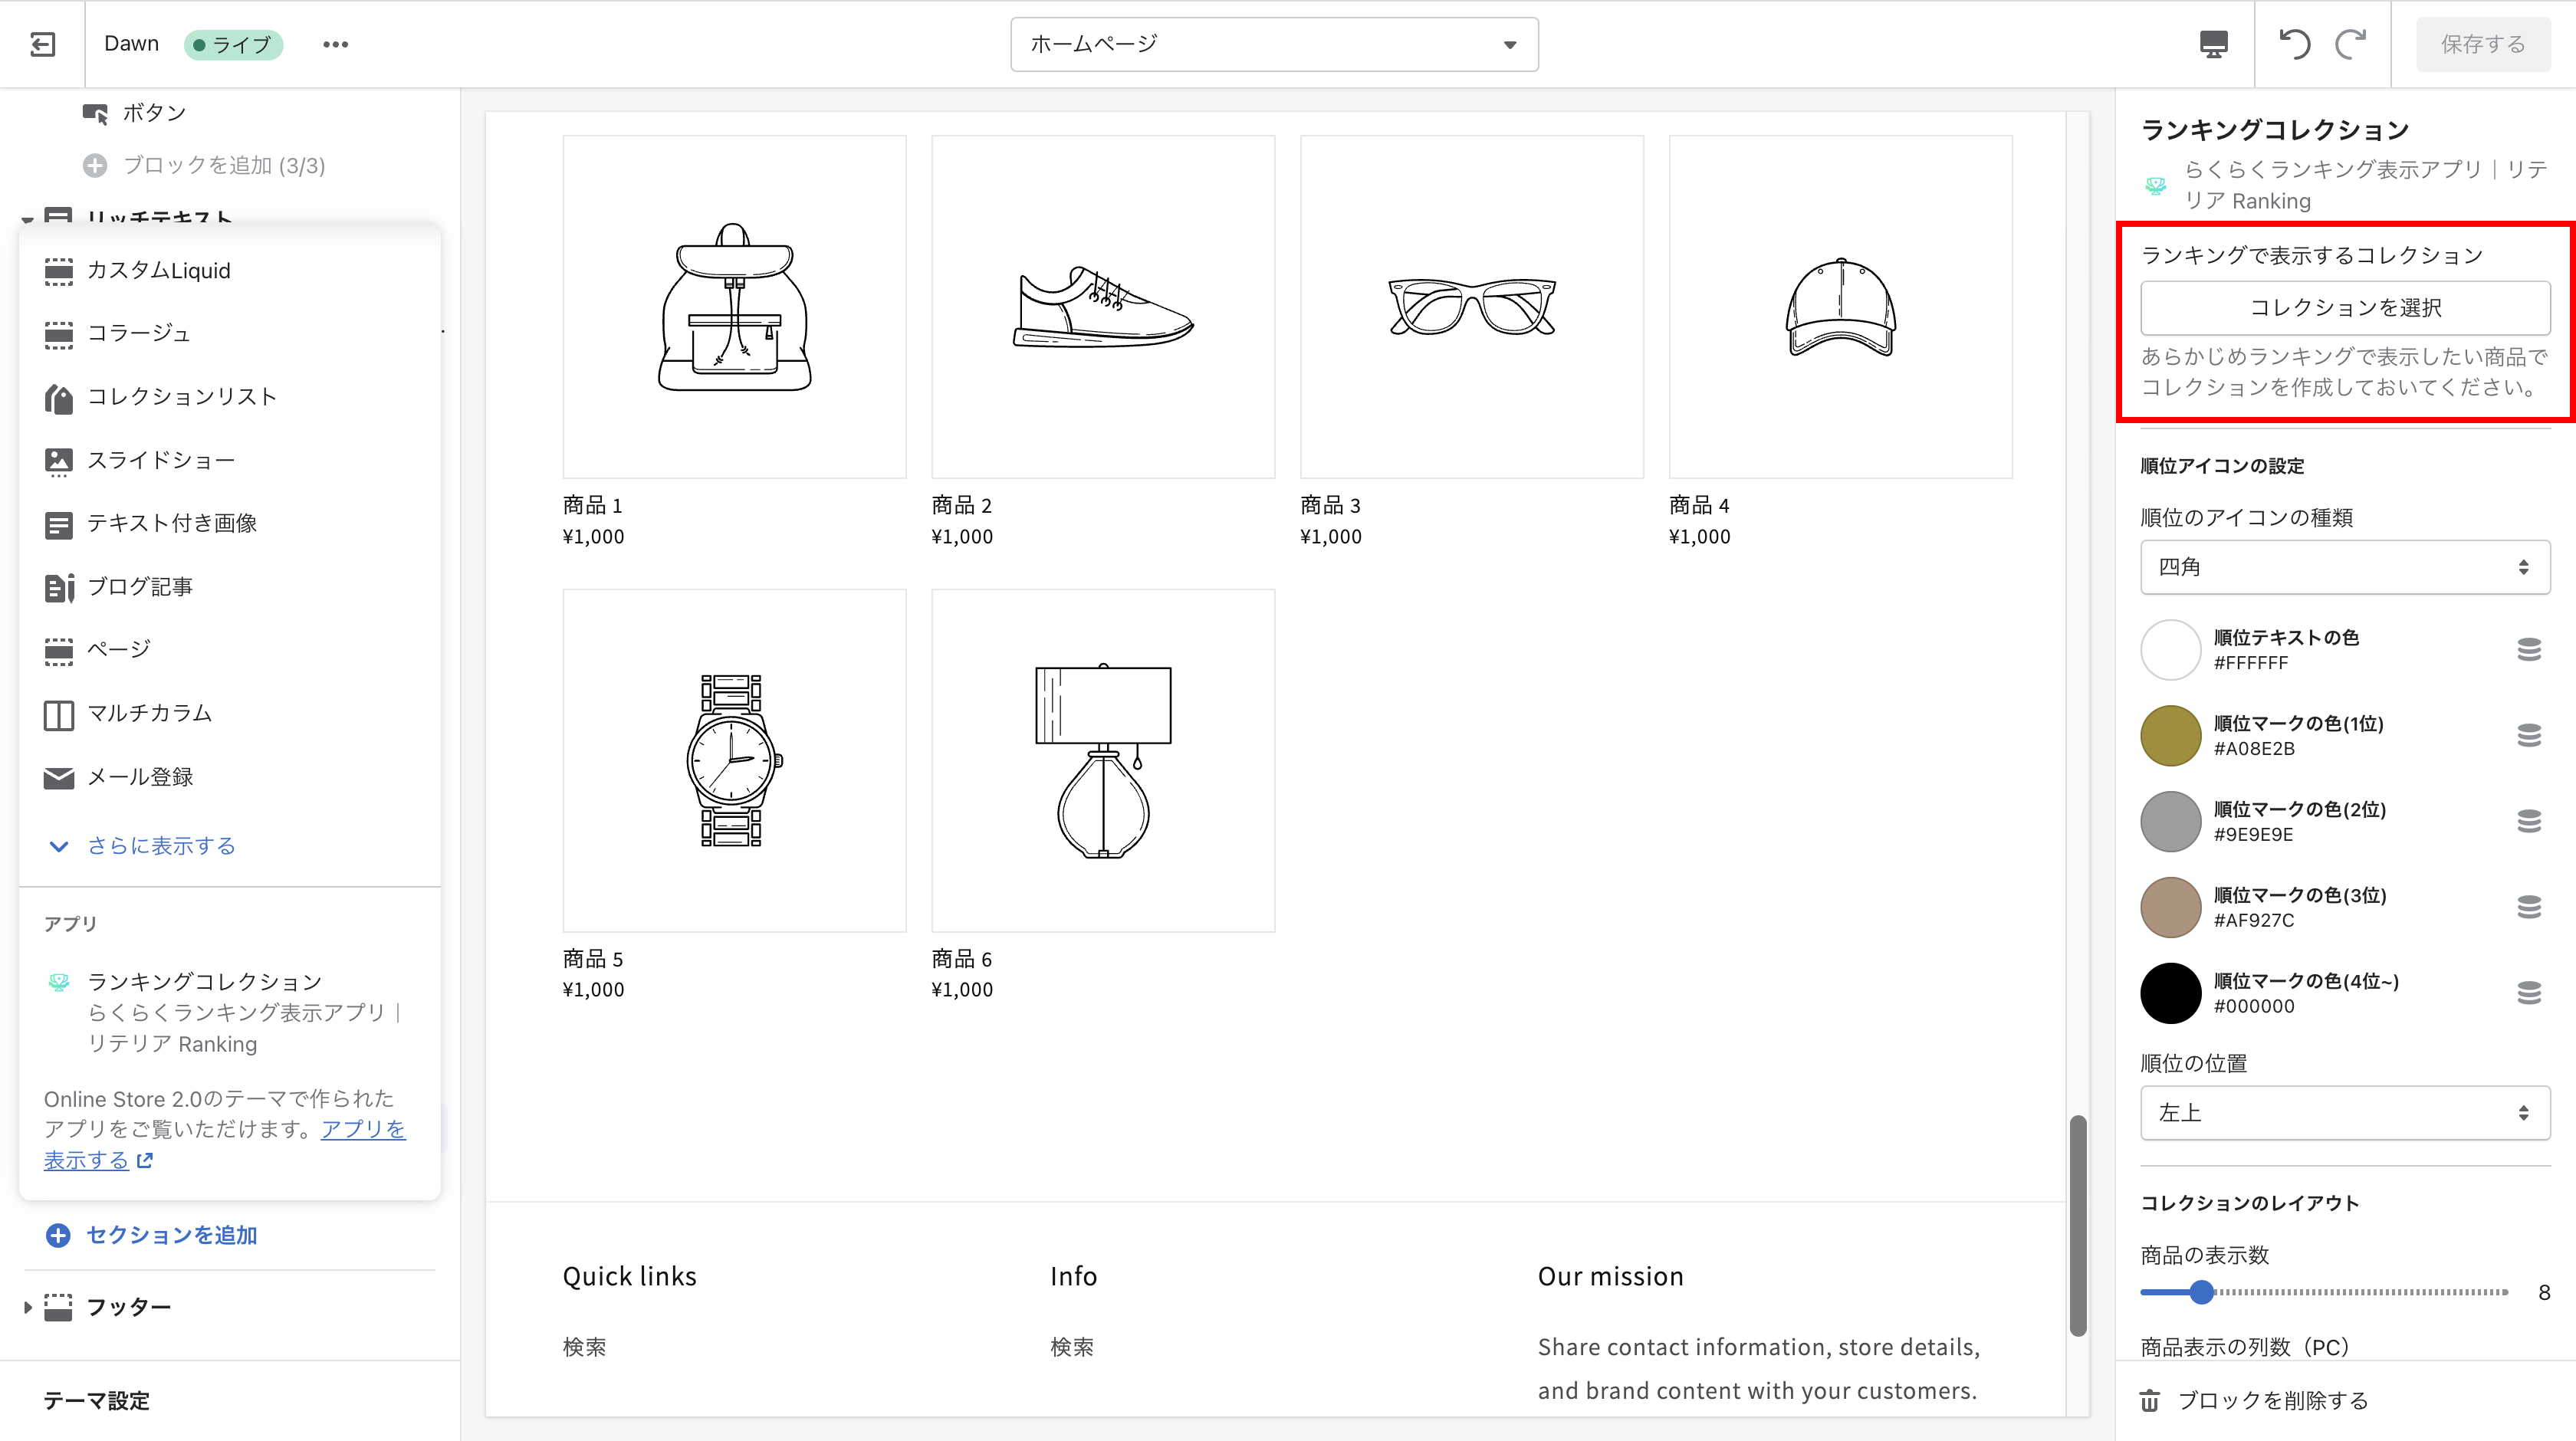Screen dimensions: 2576x1441
Task: Choose スライドショー from the section list
Action: (x=160, y=460)
